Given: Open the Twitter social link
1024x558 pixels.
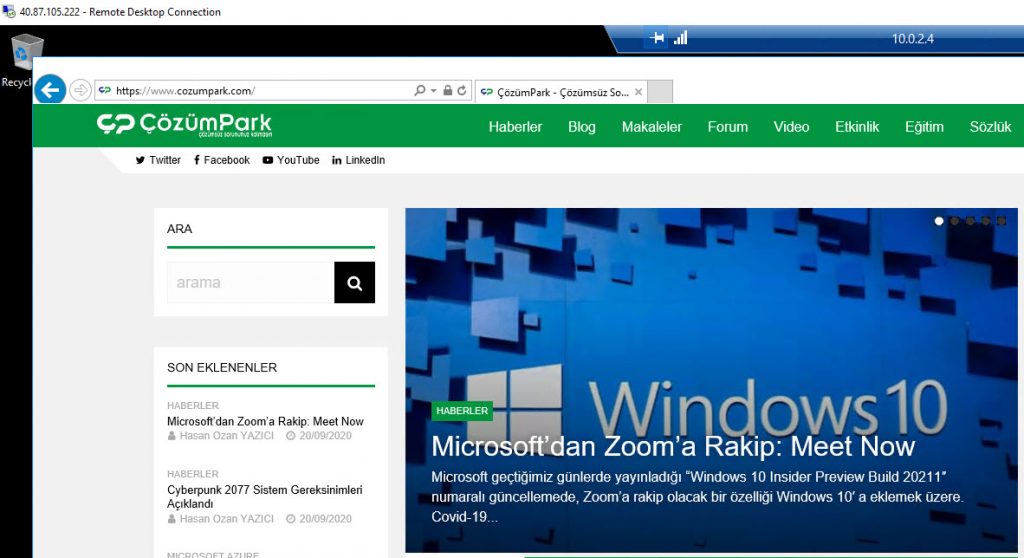Looking at the screenshot, I should (x=158, y=160).
